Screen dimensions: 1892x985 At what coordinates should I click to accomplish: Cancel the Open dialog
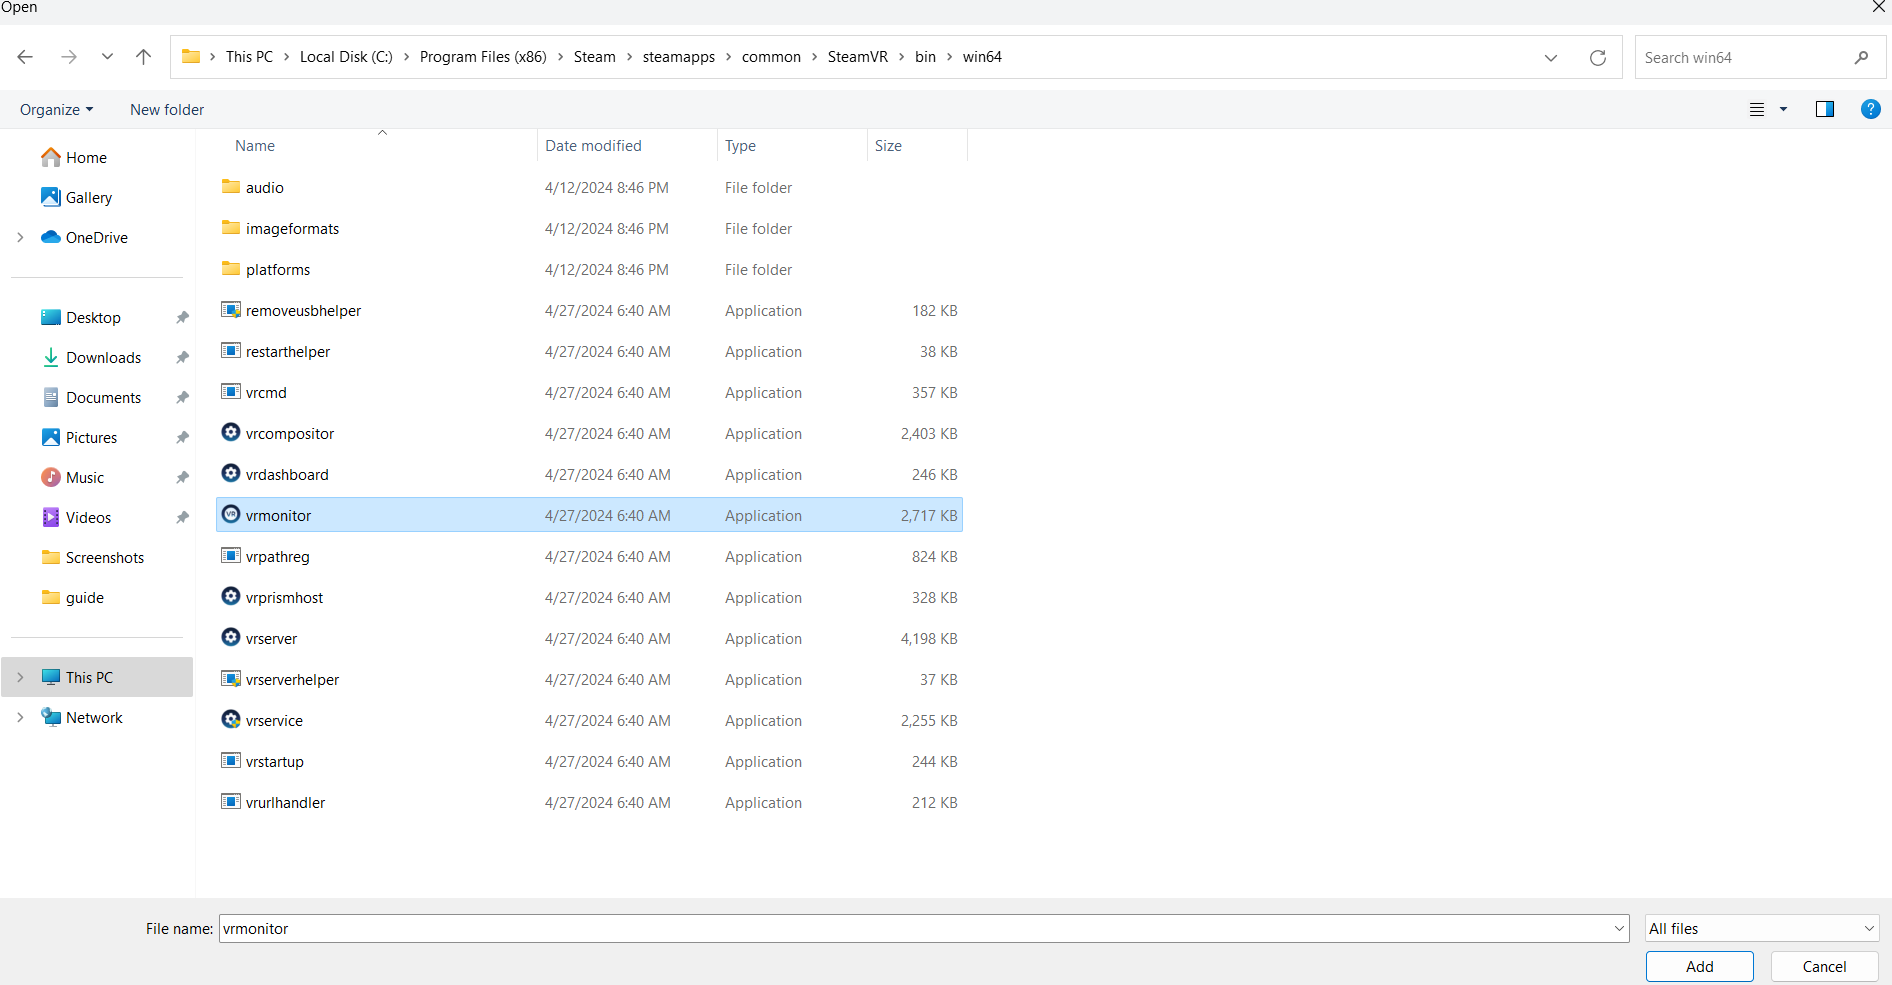coord(1825,967)
